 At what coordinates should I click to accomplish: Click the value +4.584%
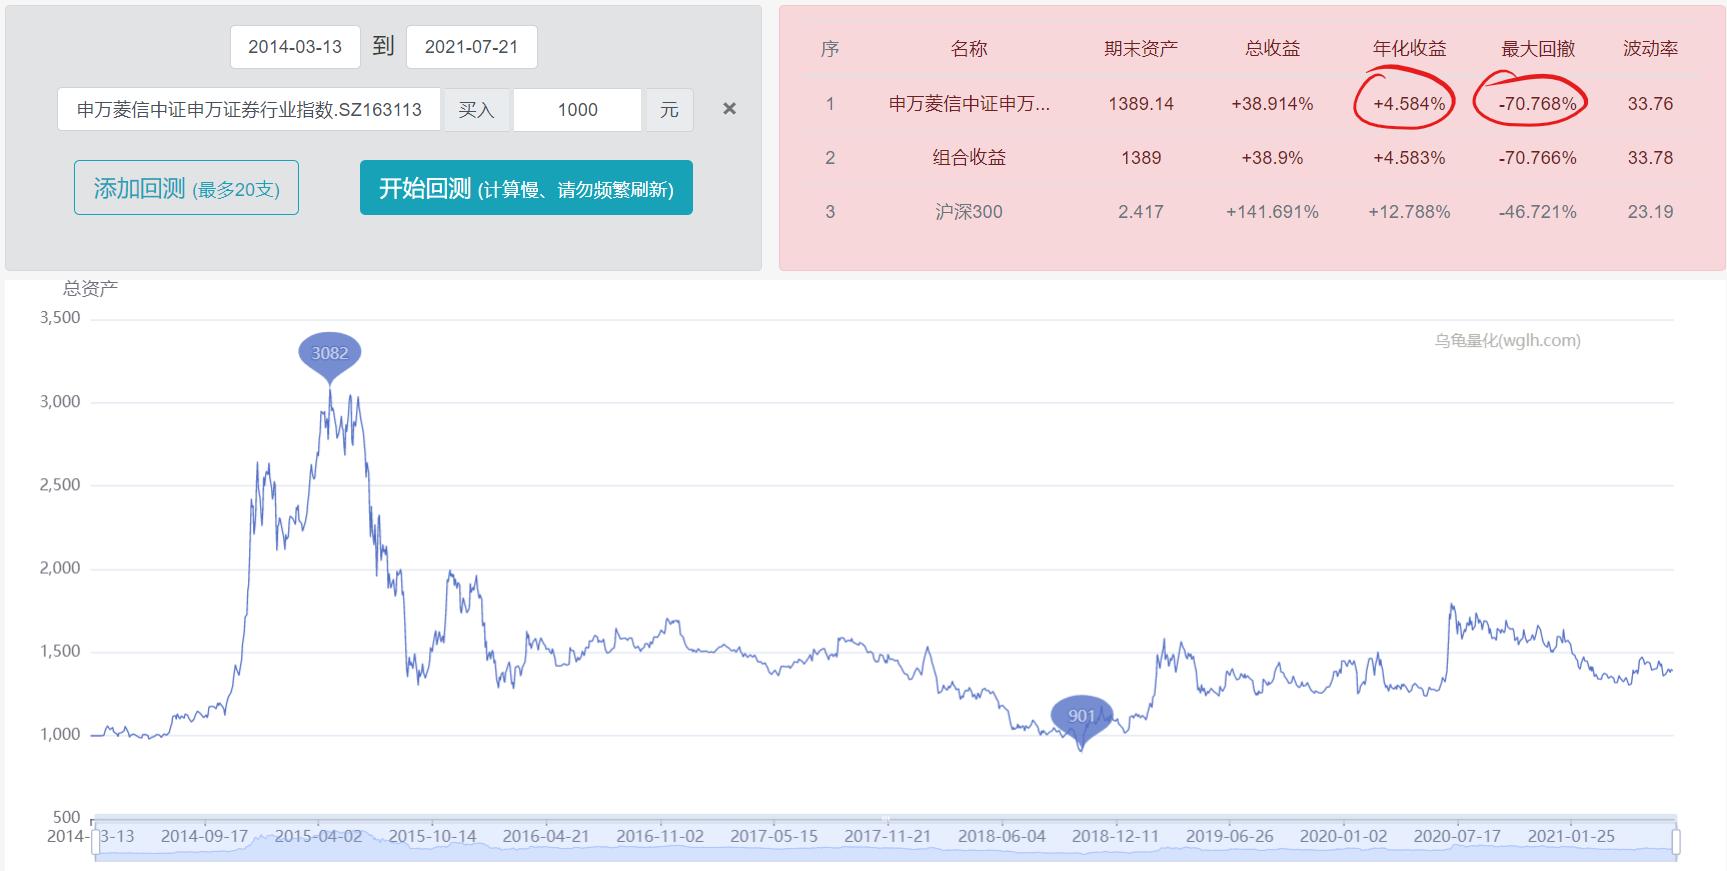click(x=1409, y=104)
